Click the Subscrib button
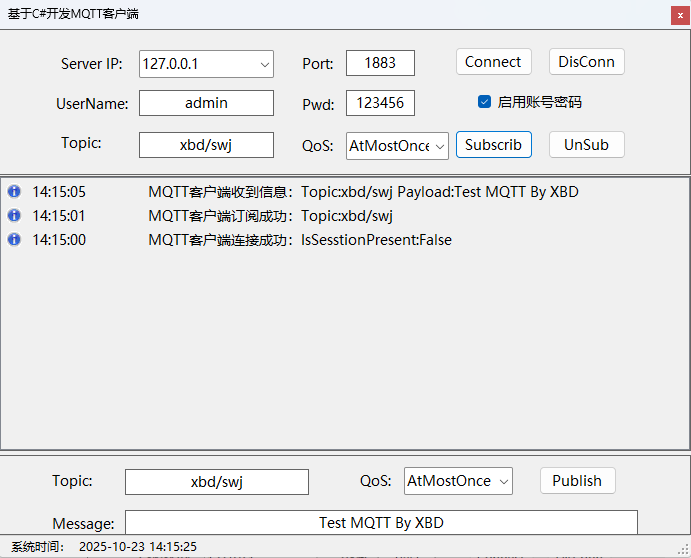This screenshot has width=691, height=558. coord(493,145)
